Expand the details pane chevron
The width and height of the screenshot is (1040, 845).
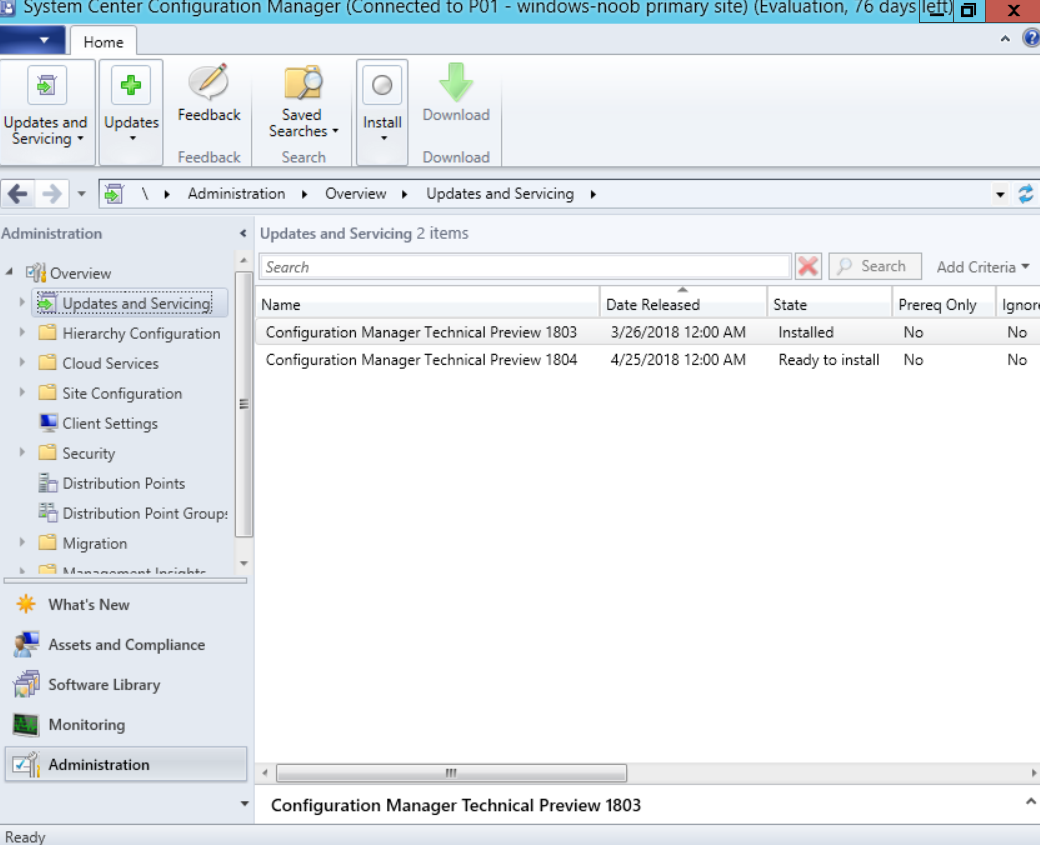click(x=1030, y=801)
